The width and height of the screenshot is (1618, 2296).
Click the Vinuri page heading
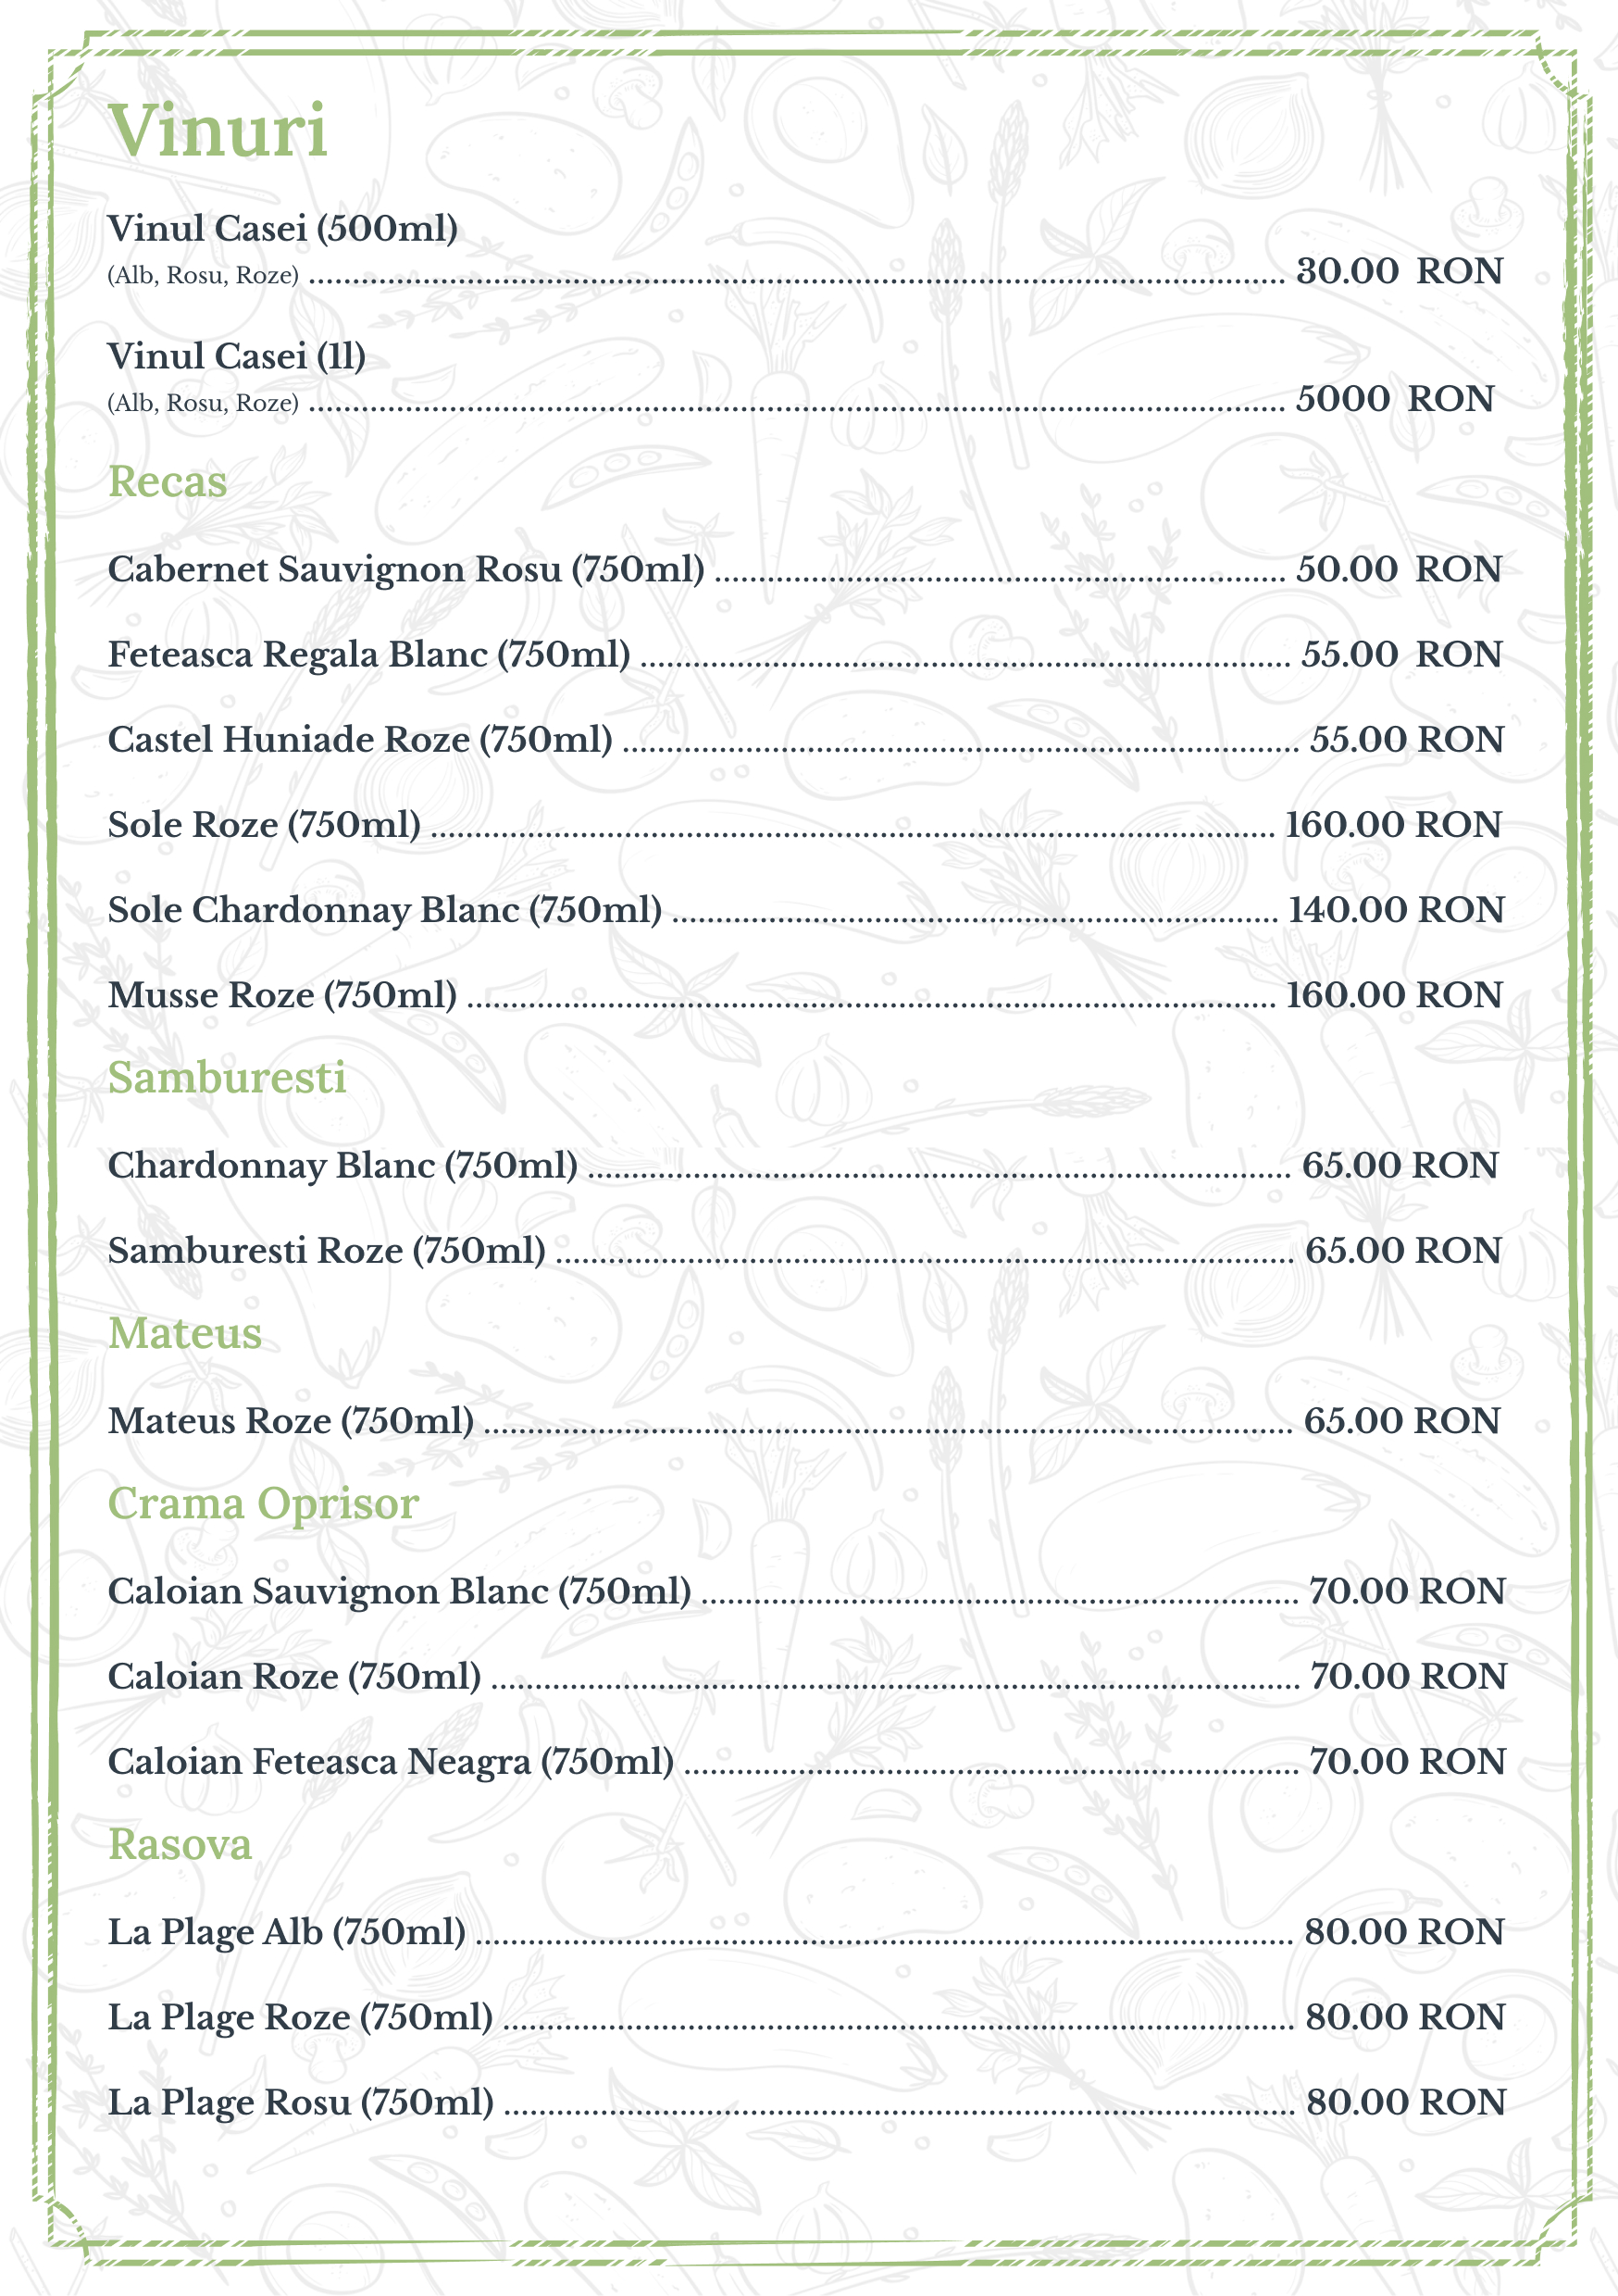tap(218, 132)
